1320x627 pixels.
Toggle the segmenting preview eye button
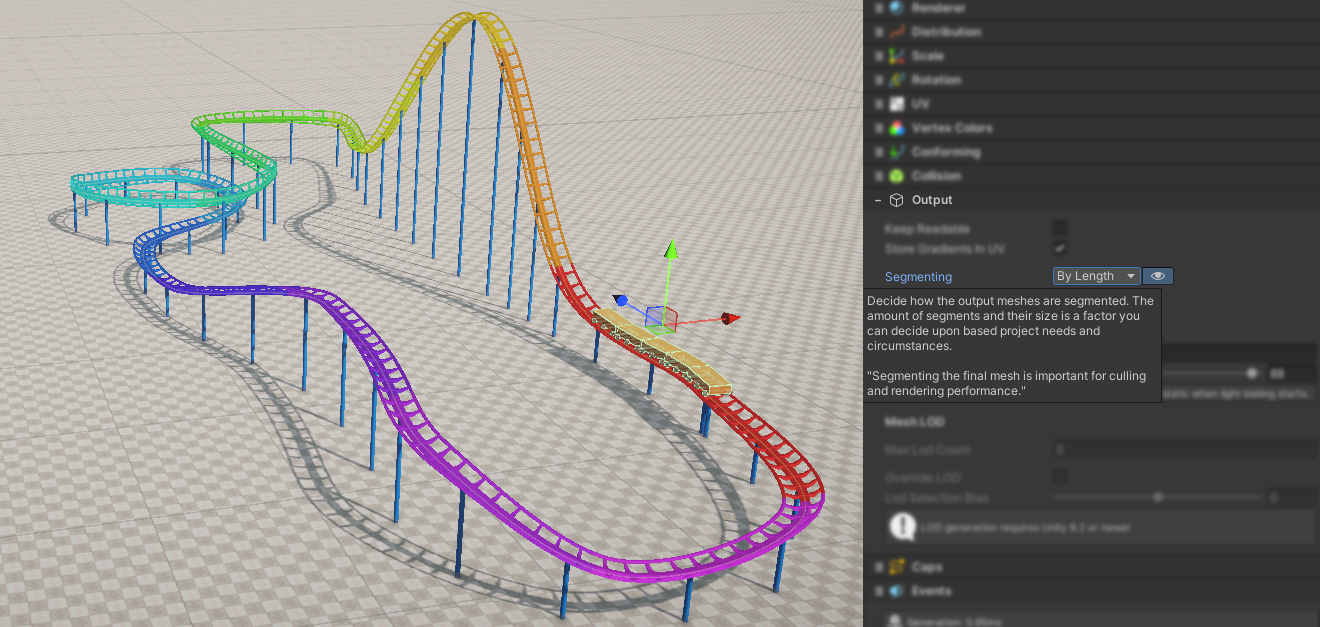(1158, 276)
